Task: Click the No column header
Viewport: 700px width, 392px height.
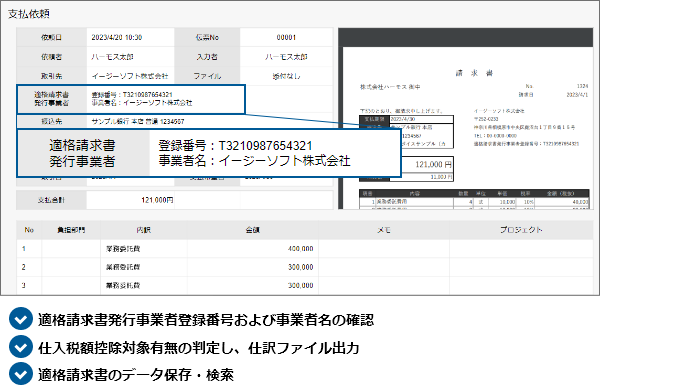Action: tap(29, 230)
